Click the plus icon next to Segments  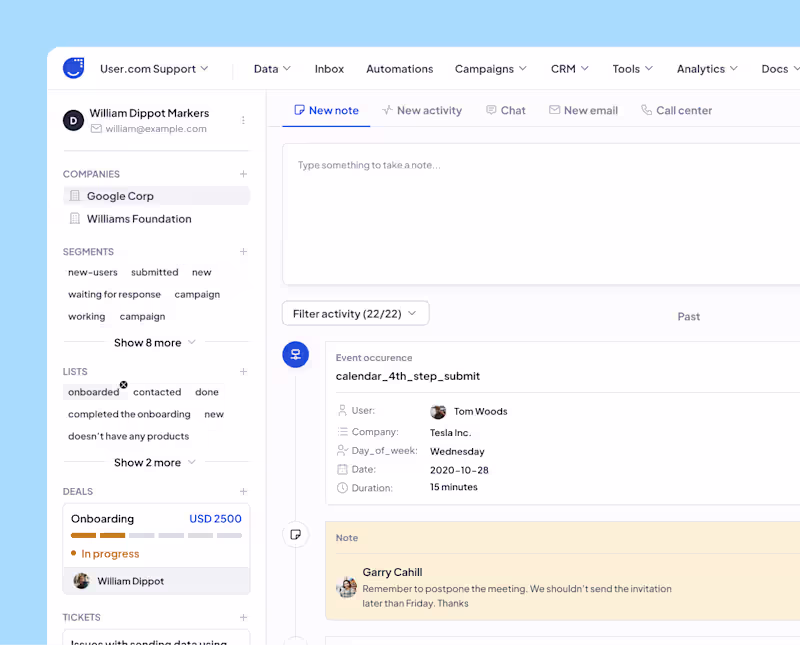(243, 252)
